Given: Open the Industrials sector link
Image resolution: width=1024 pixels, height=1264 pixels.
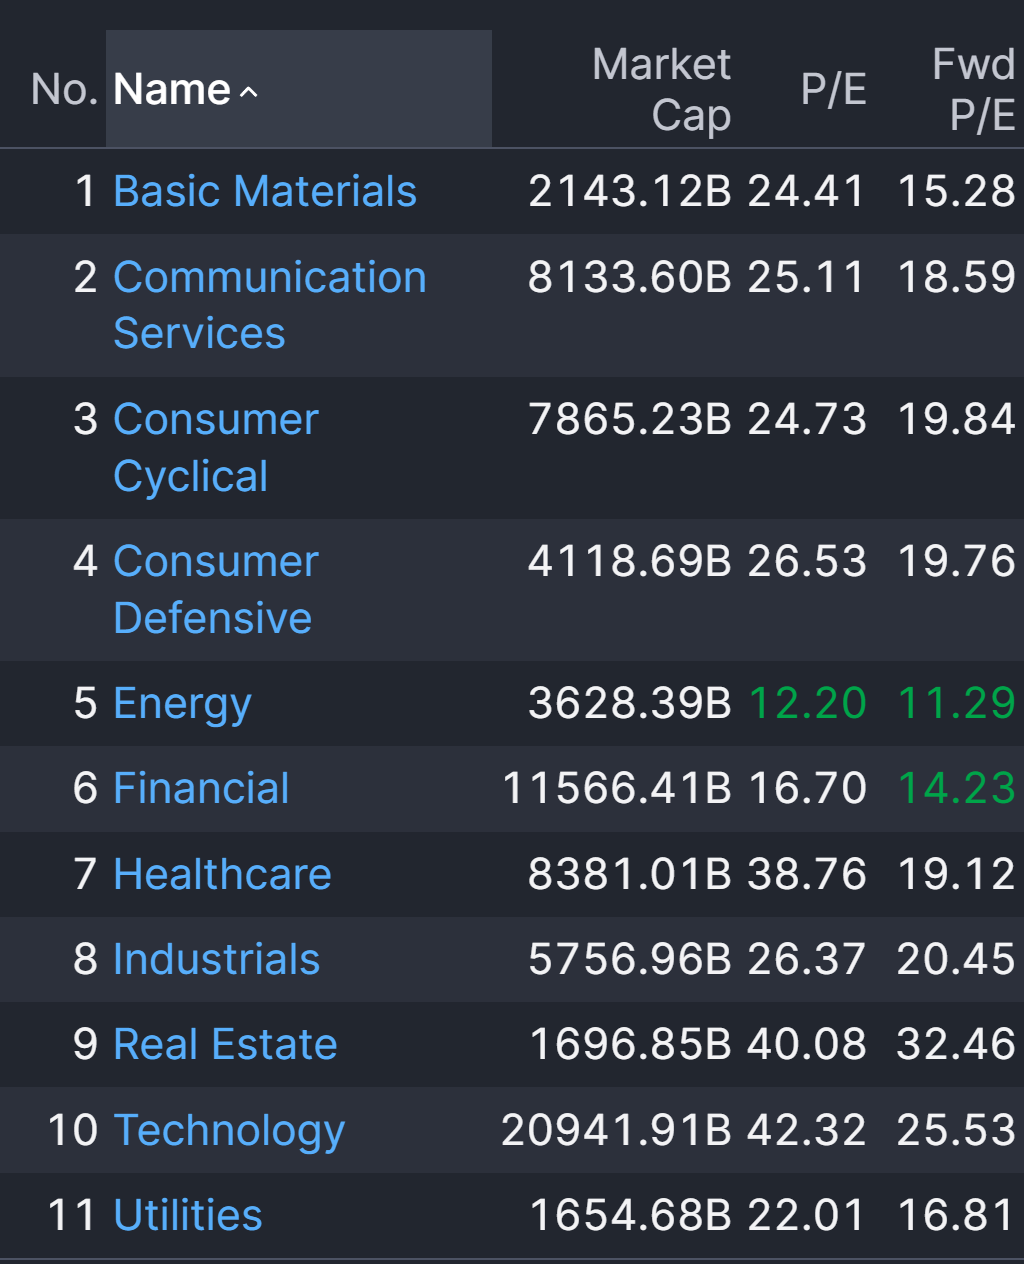Looking at the screenshot, I should [x=216, y=959].
